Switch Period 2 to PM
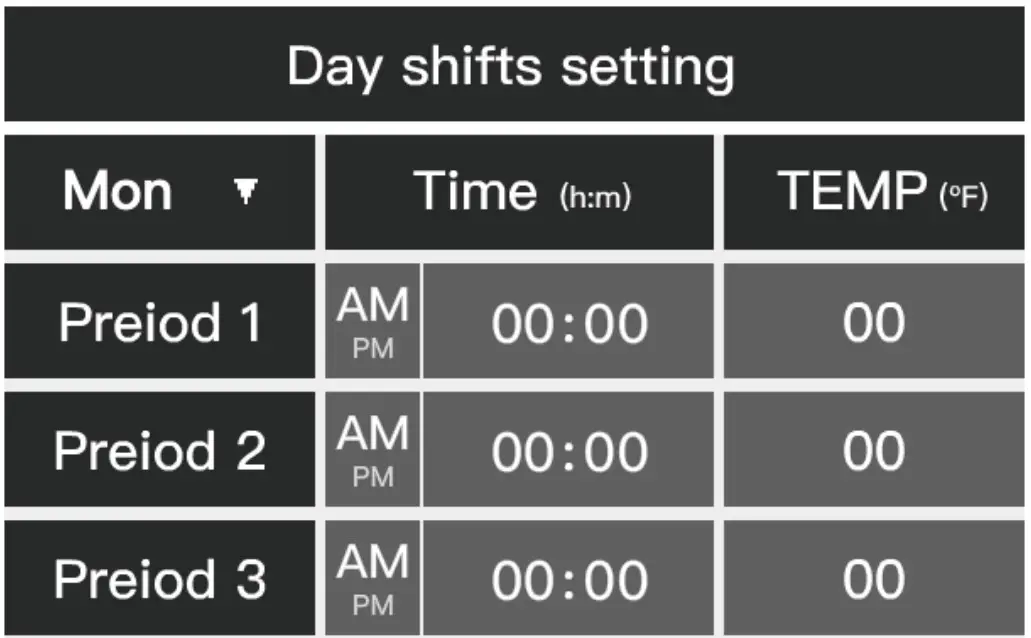 (372, 448)
